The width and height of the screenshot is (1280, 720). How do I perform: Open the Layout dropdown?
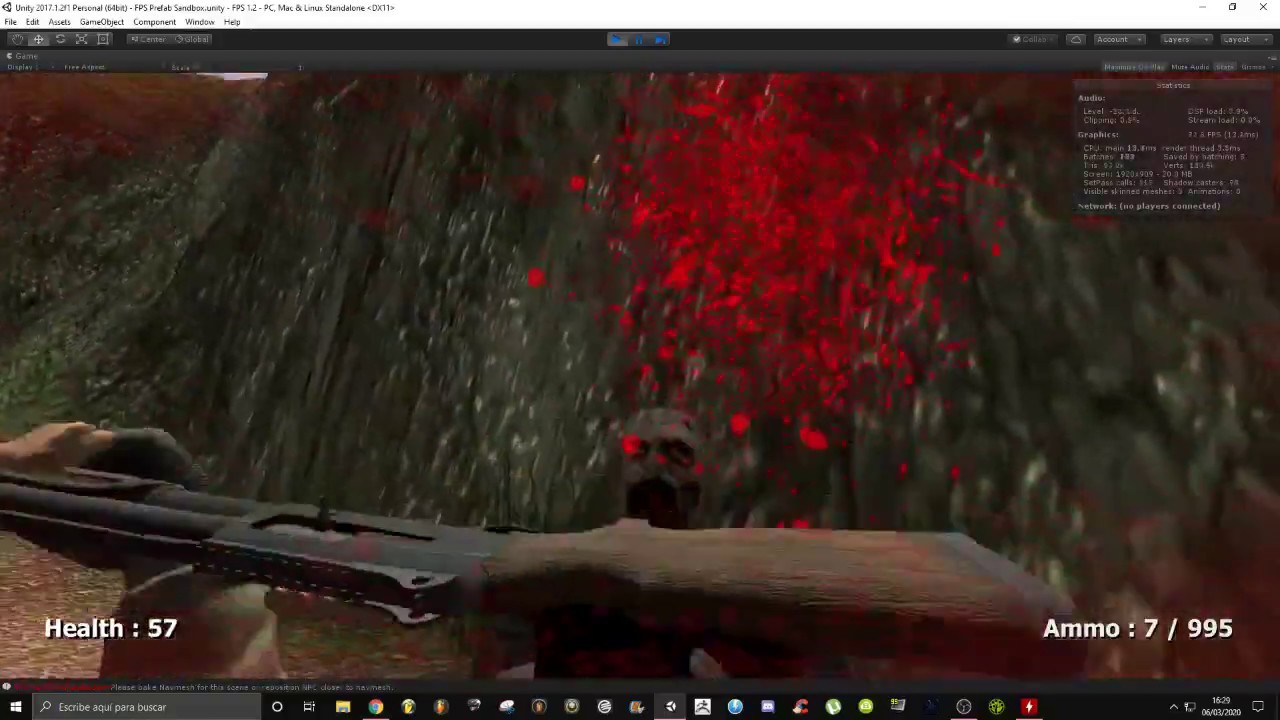click(1245, 39)
